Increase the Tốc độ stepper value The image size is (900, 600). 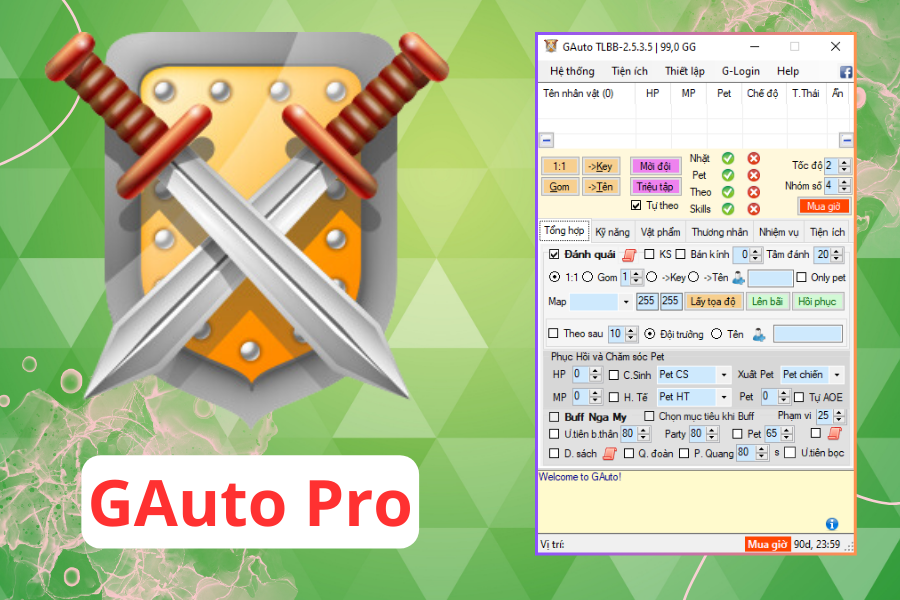845,162
